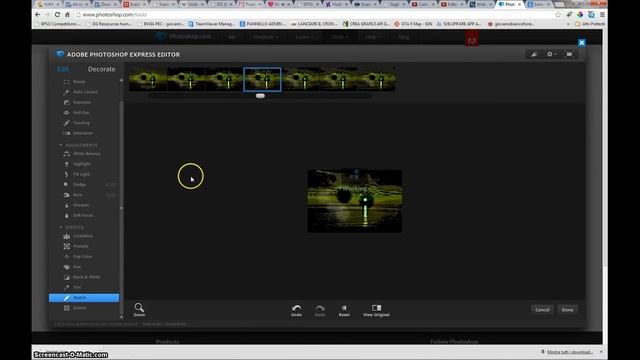640x360 pixels.
Task: Open the Help dropdown on Photoshop.com nav
Action: 373,37
